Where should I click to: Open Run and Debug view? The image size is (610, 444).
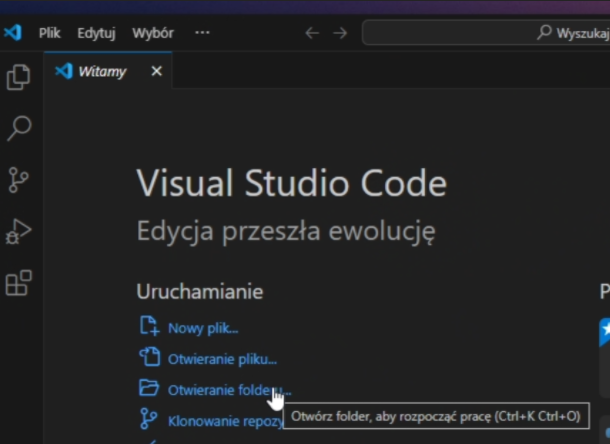point(18,232)
